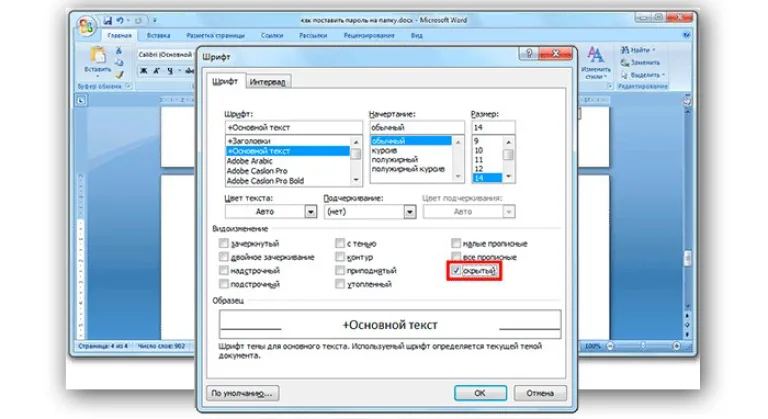Click the Save icon in quick access toolbar
768x419 pixels.
pyautogui.click(x=107, y=21)
